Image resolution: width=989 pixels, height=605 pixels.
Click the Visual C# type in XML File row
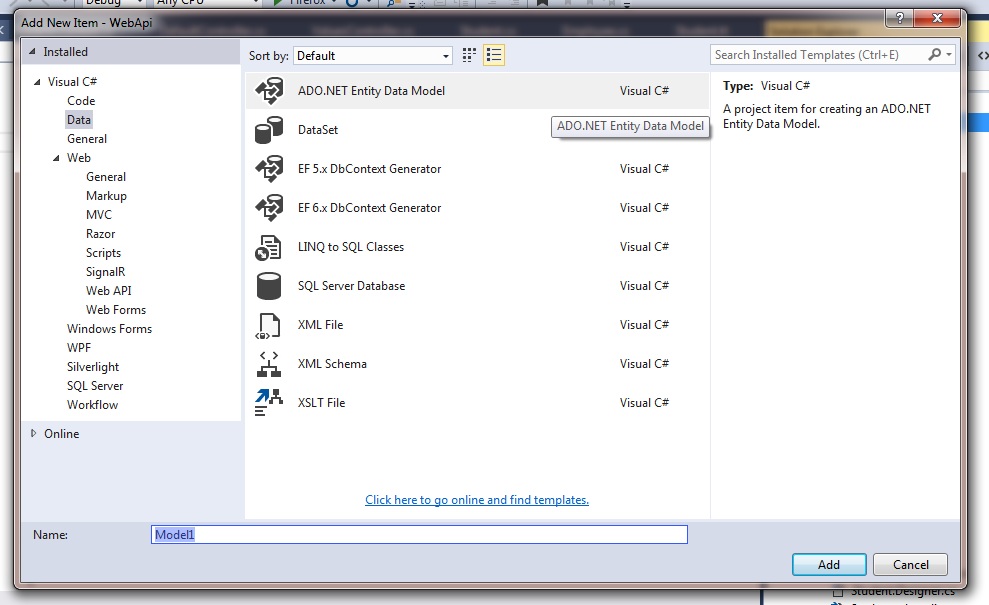pyautogui.click(x=644, y=325)
